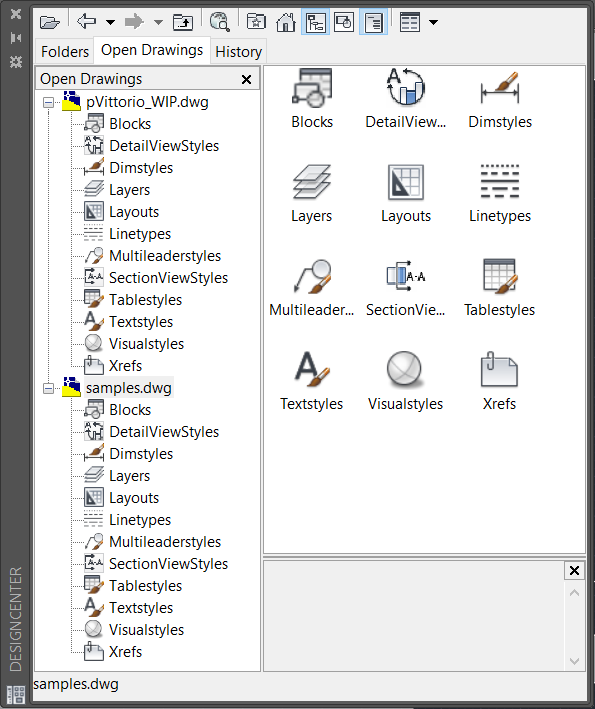595x709 pixels.
Task: Select Layers under pVittorio_WIP.dwg
Action: click(129, 190)
